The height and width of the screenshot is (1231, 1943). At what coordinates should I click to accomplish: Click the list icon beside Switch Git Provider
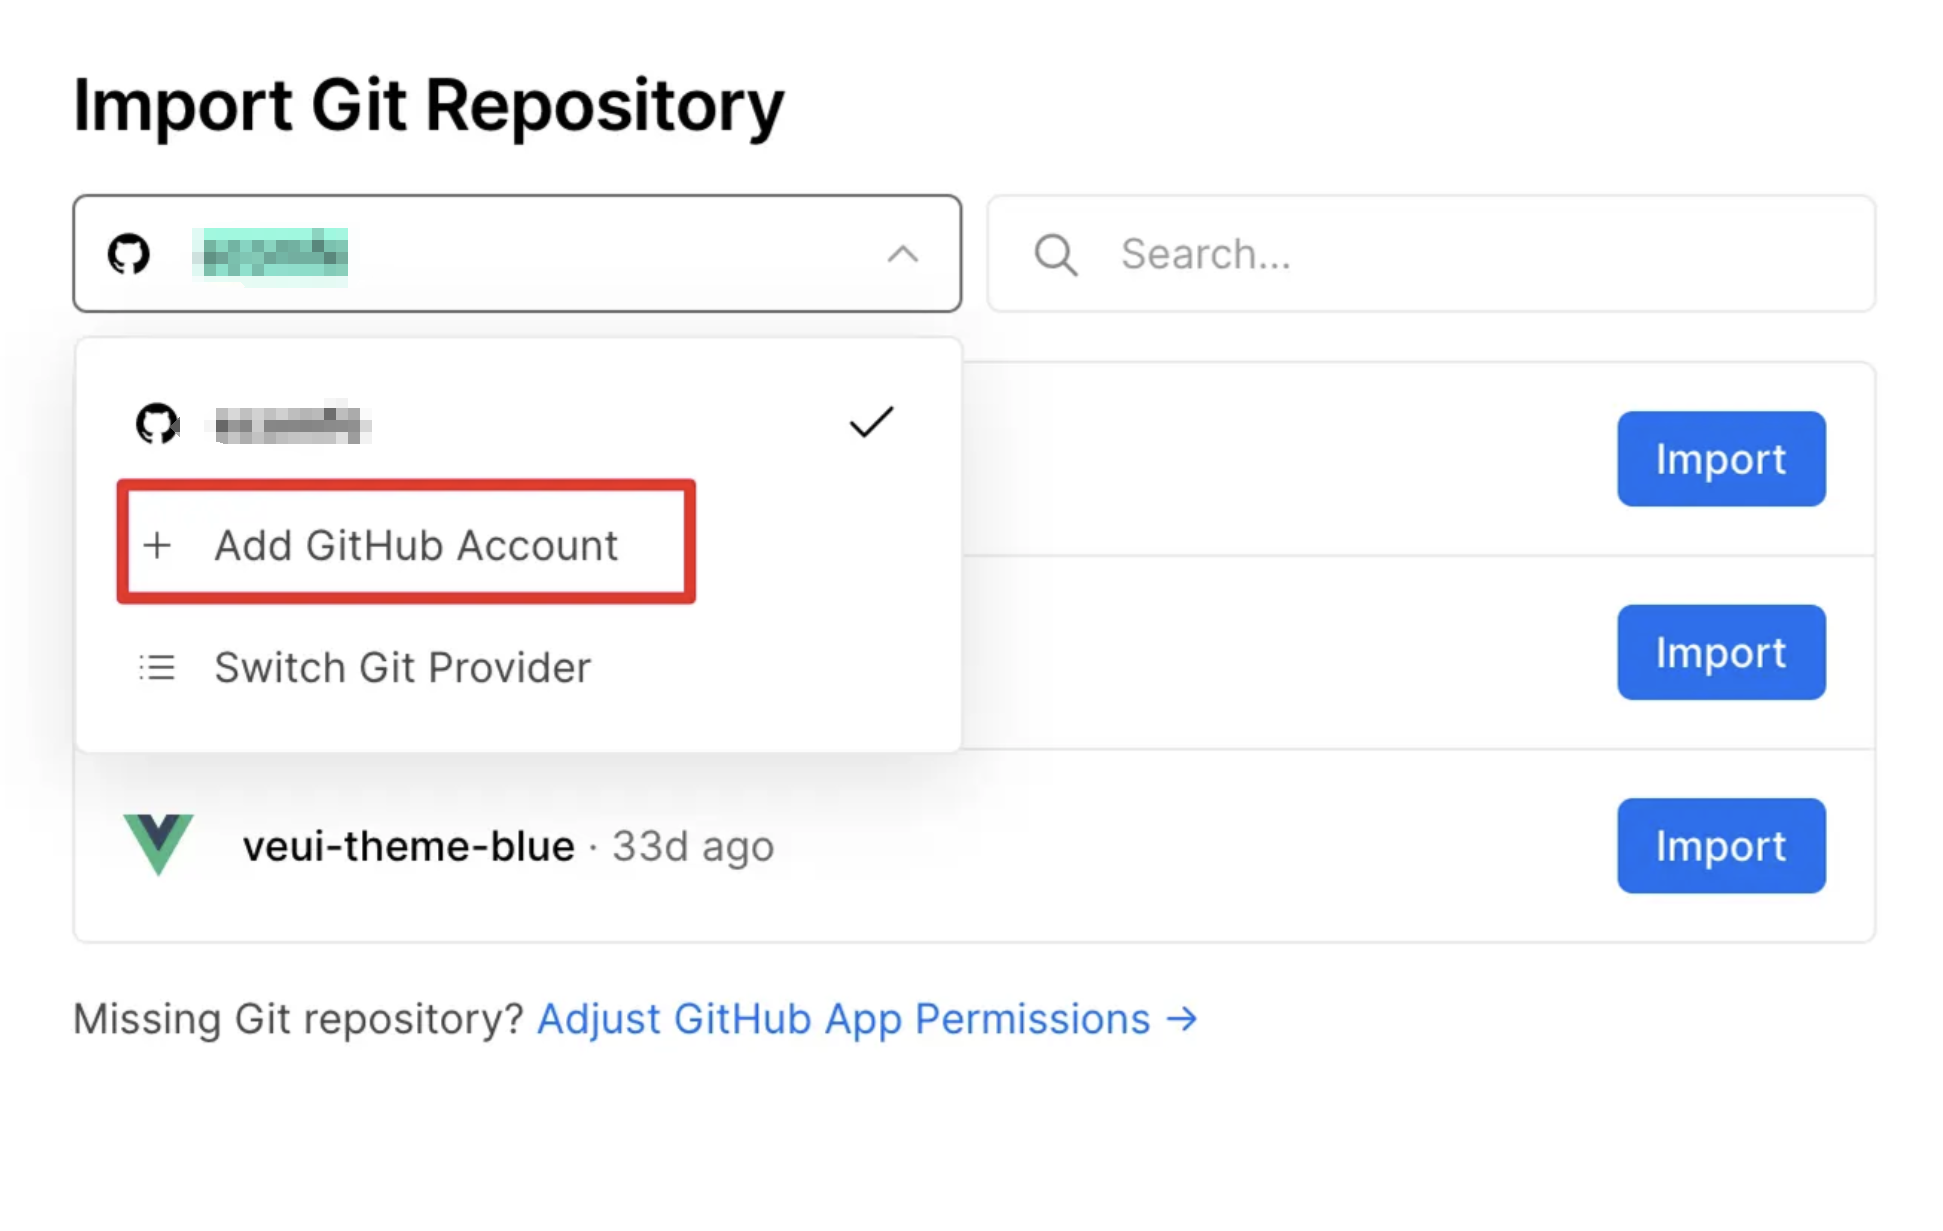(x=157, y=667)
